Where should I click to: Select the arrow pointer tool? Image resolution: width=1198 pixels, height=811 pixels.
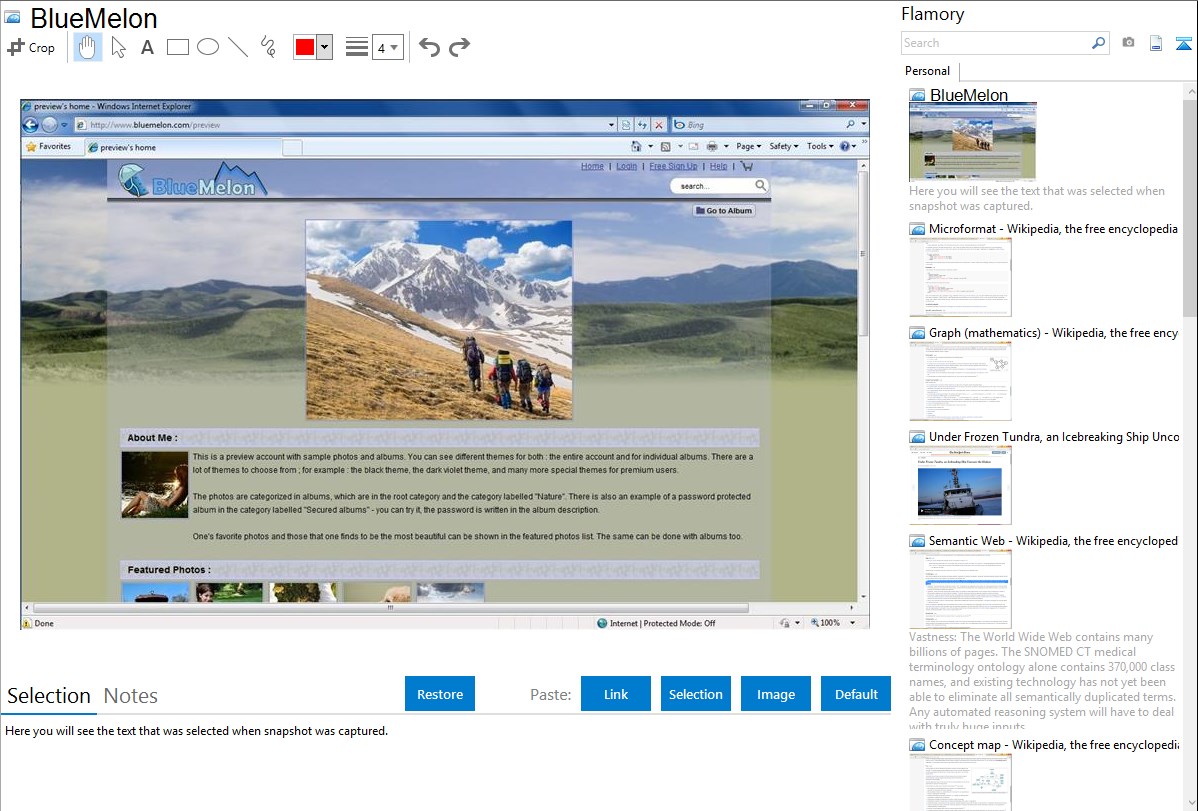[x=118, y=47]
